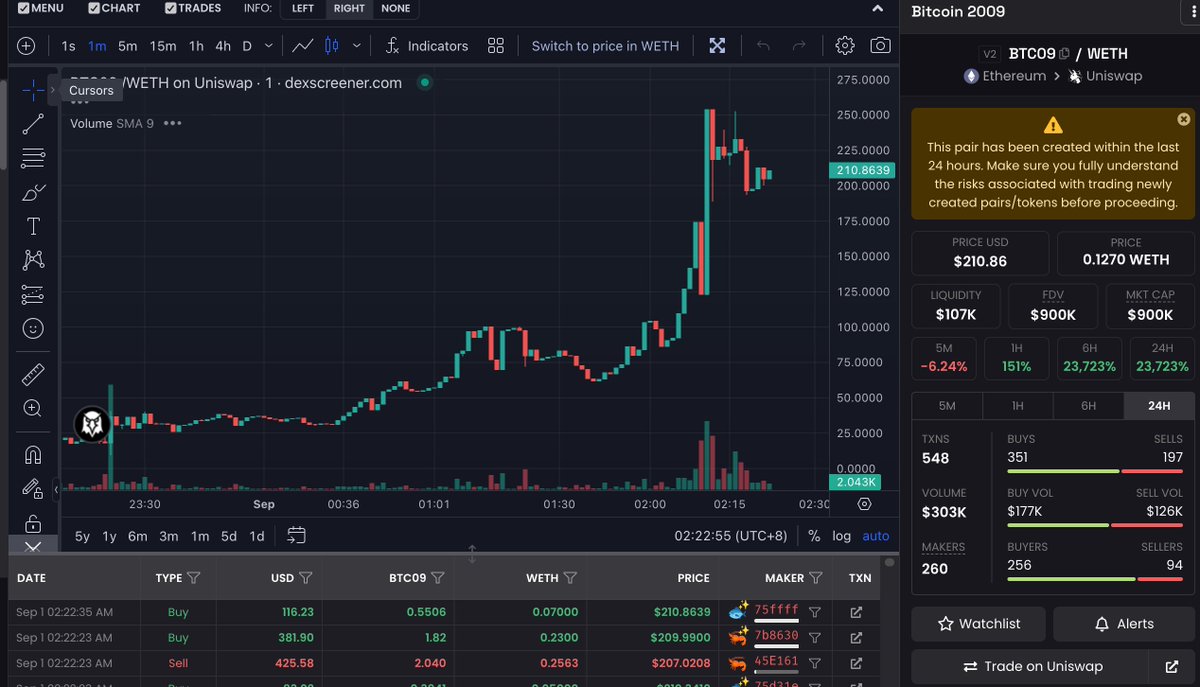The height and width of the screenshot is (687, 1200).
Task: Activate the zoom in tool
Action: click(32, 408)
